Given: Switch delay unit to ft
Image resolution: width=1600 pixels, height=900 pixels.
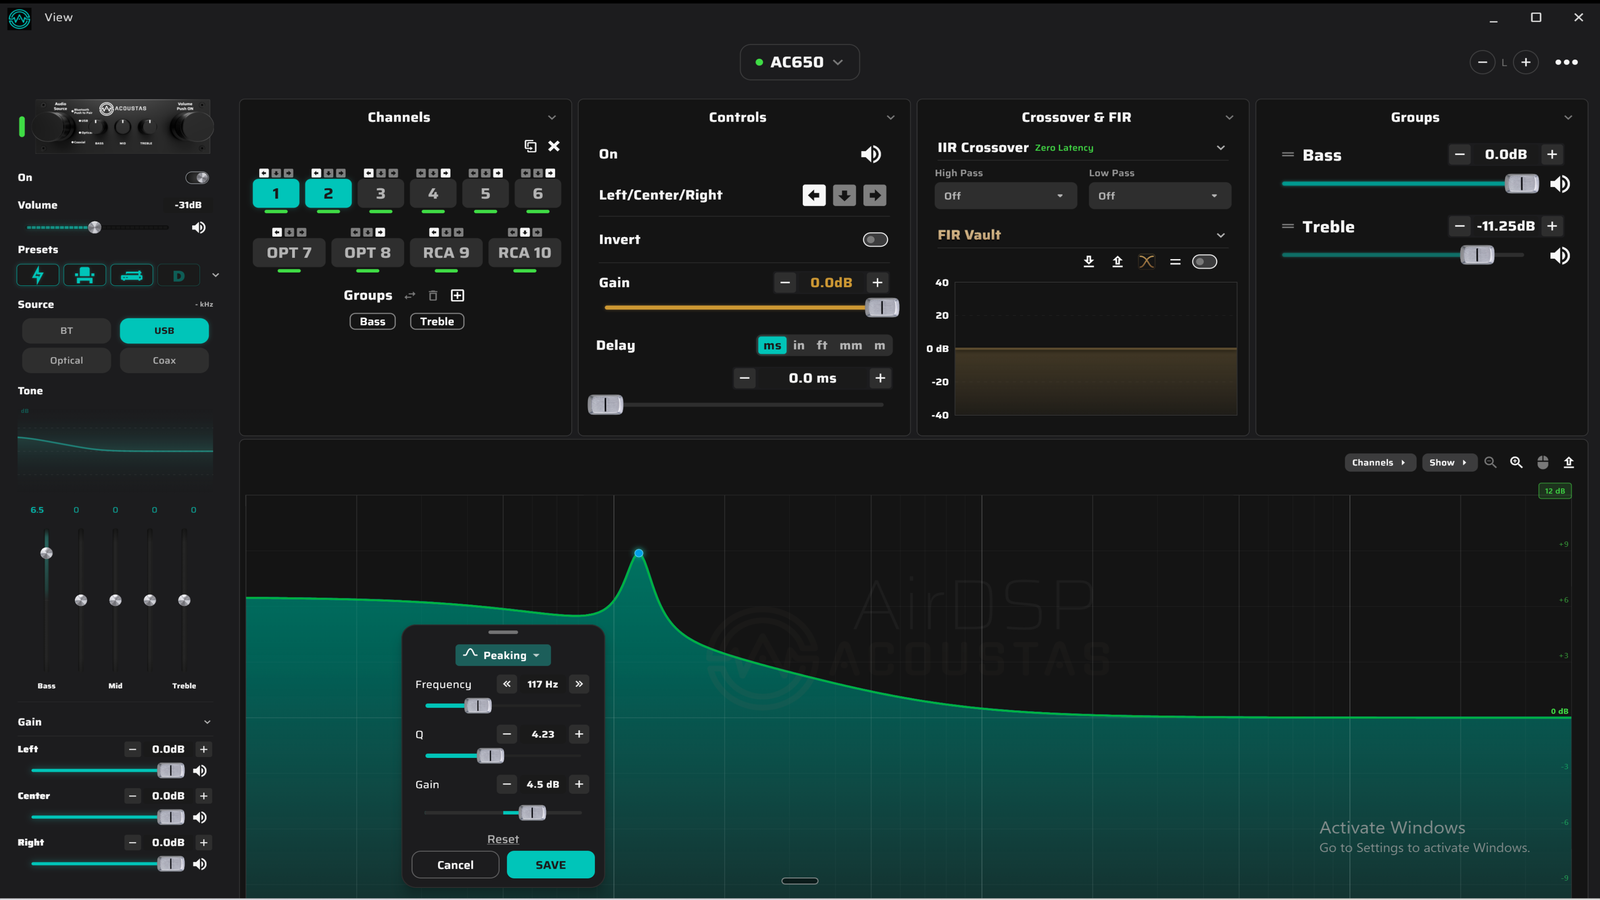Looking at the screenshot, I should [x=822, y=346].
